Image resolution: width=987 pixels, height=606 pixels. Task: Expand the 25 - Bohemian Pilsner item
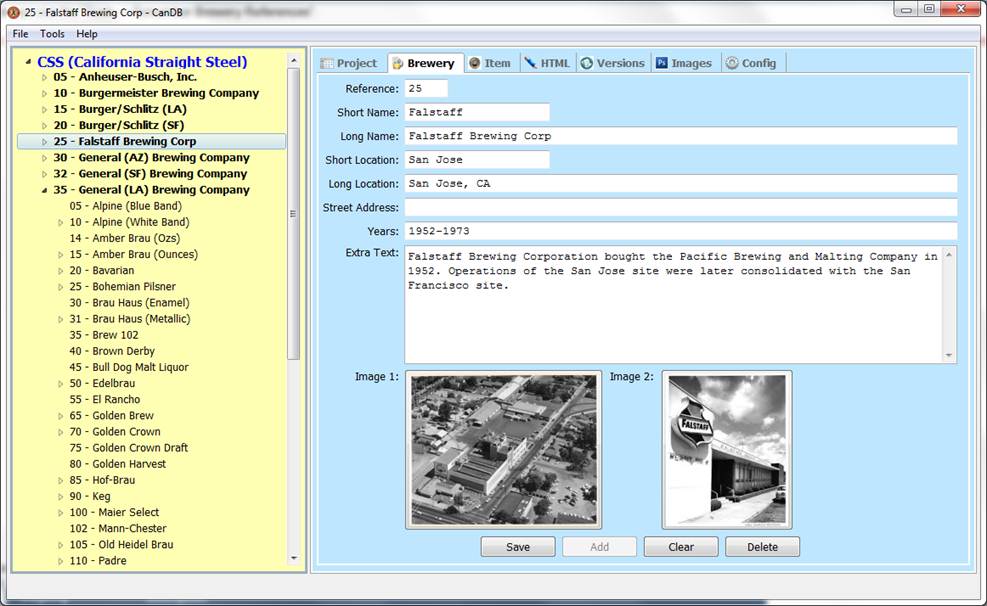60,287
